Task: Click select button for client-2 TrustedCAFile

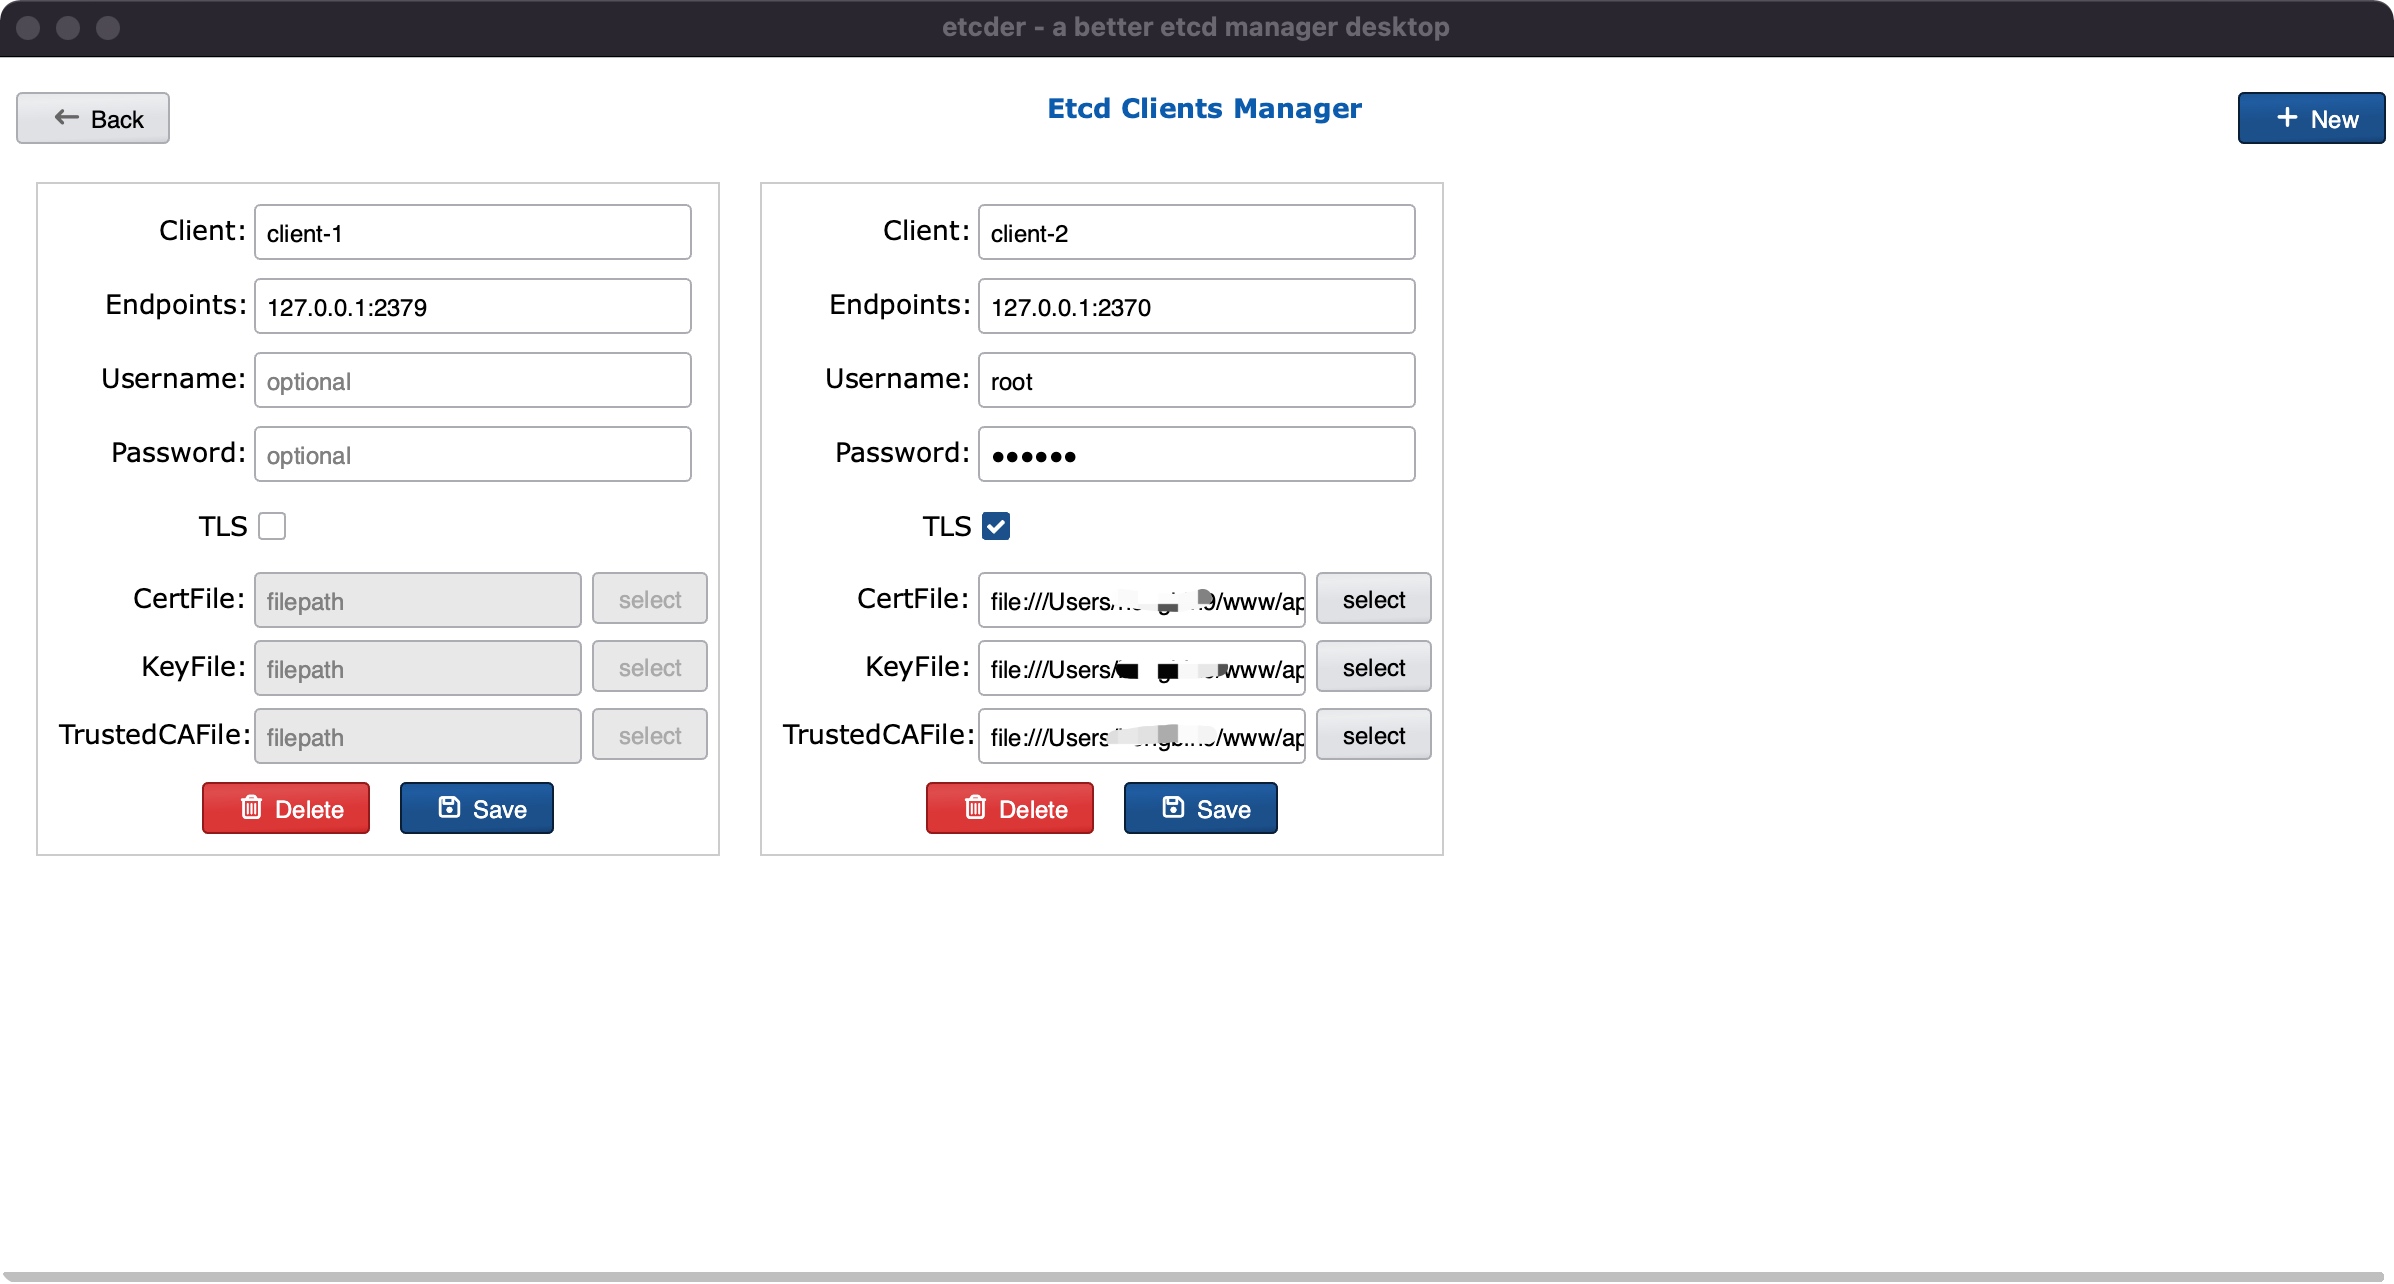Action: (x=1373, y=735)
